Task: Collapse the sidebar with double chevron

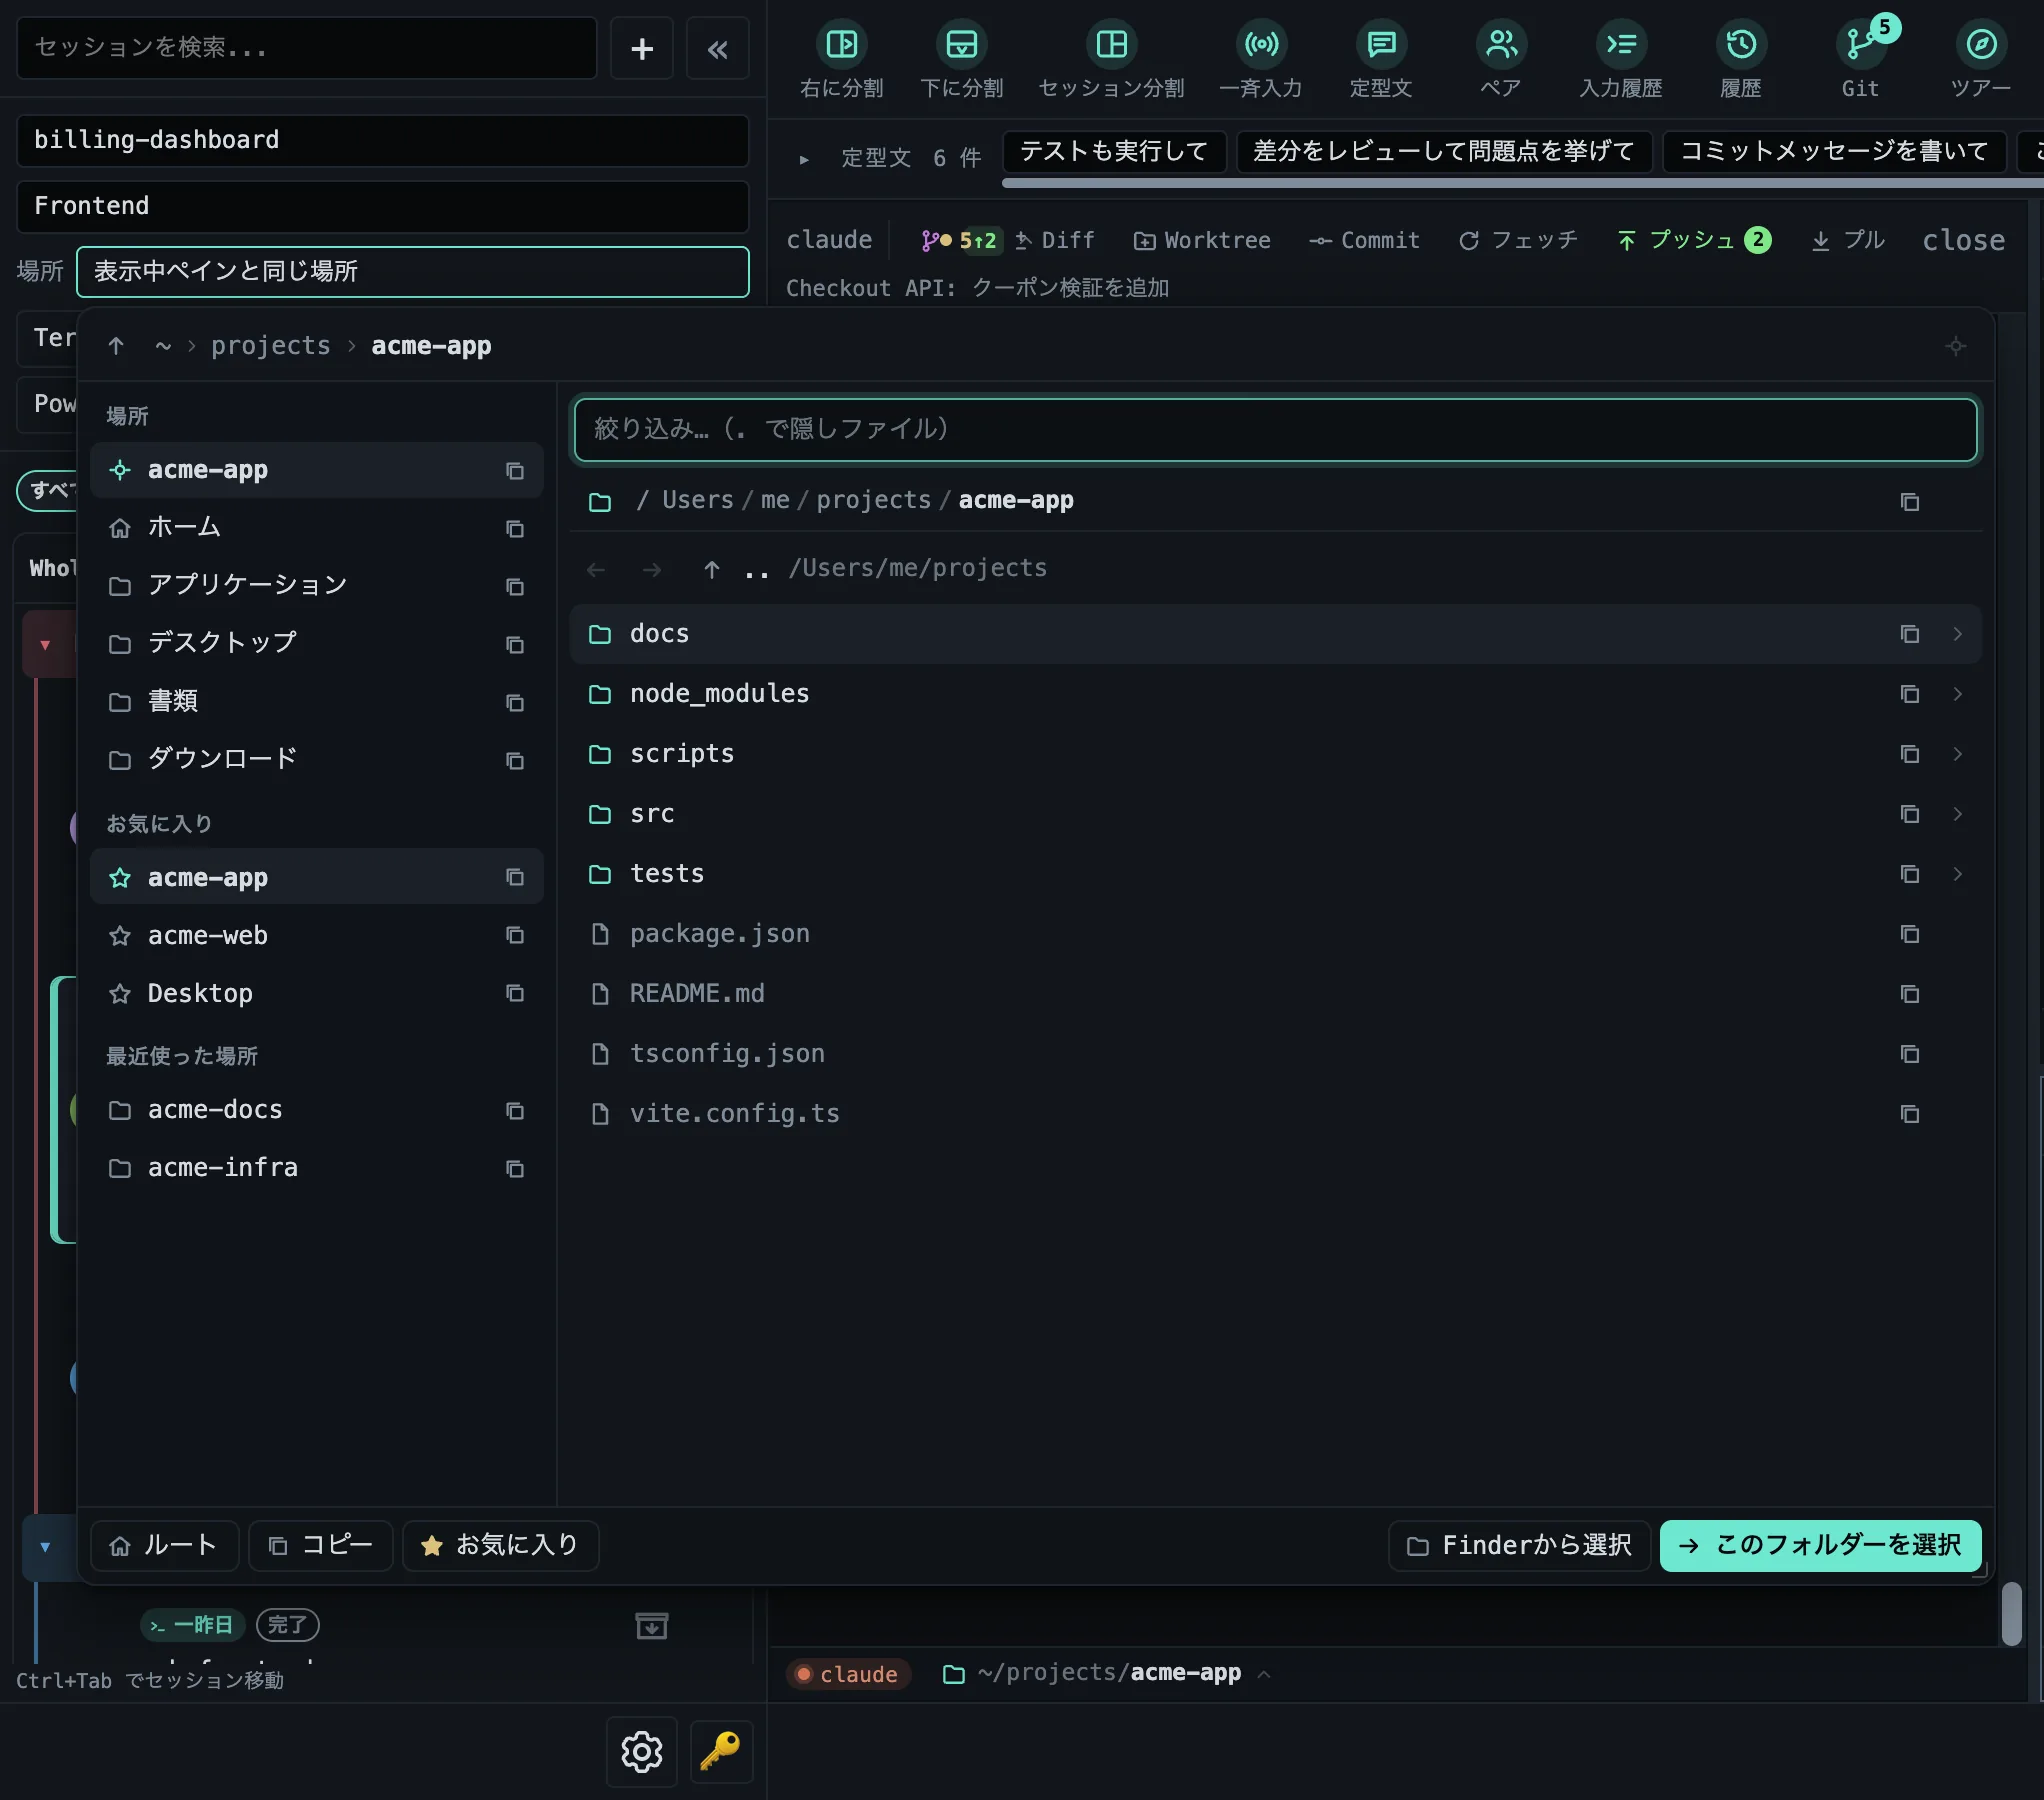Action: tap(718, 48)
